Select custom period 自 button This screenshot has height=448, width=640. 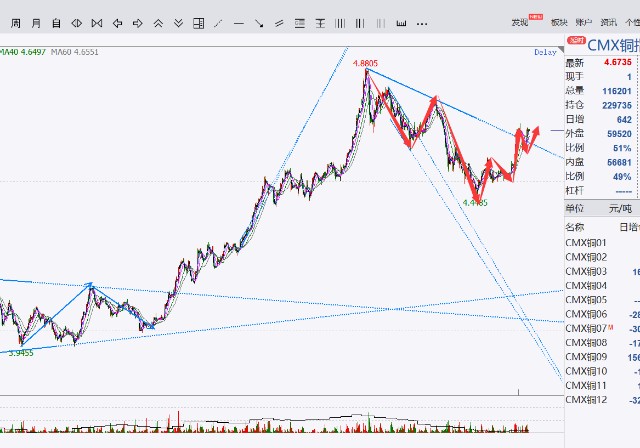point(56,23)
